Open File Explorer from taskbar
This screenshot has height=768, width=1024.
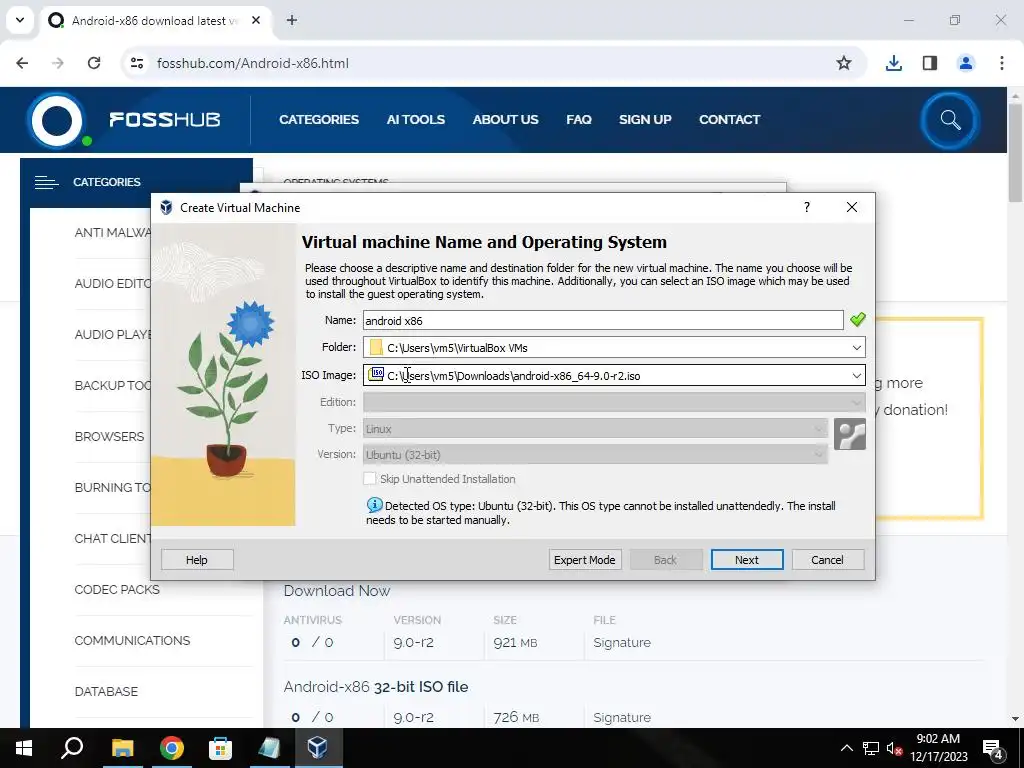click(x=122, y=748)
